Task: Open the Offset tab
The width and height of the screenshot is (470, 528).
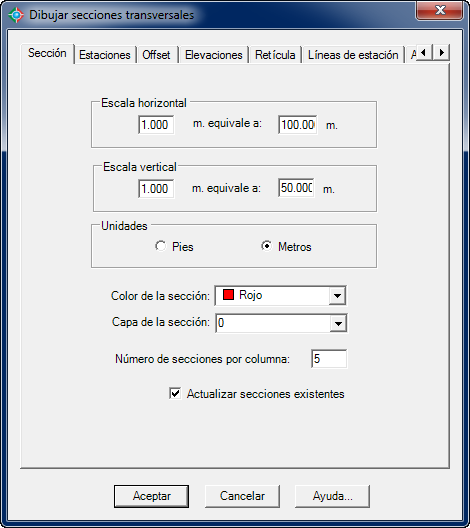Action: click(156, 55)
